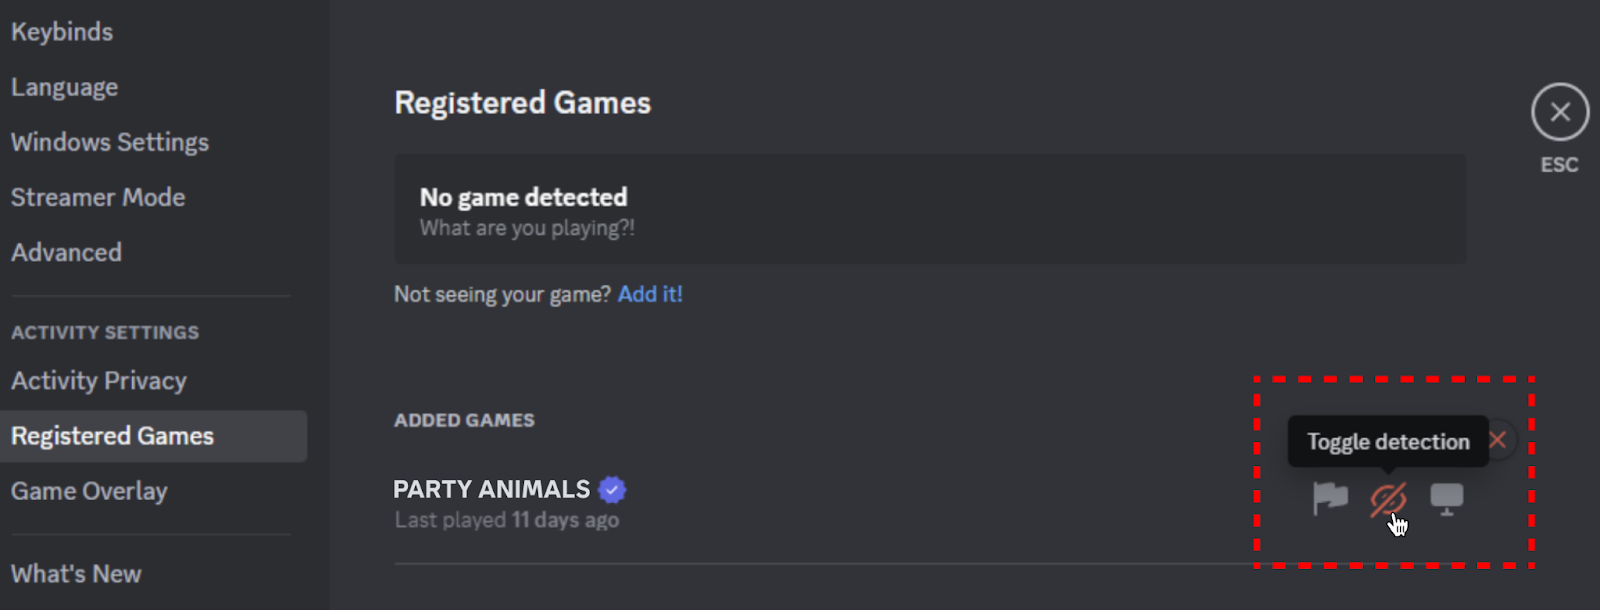Toggle overlay using the monitor icon
Image resolution: width=1600 pixels, height=610 pixels.
pos(1446,498)
